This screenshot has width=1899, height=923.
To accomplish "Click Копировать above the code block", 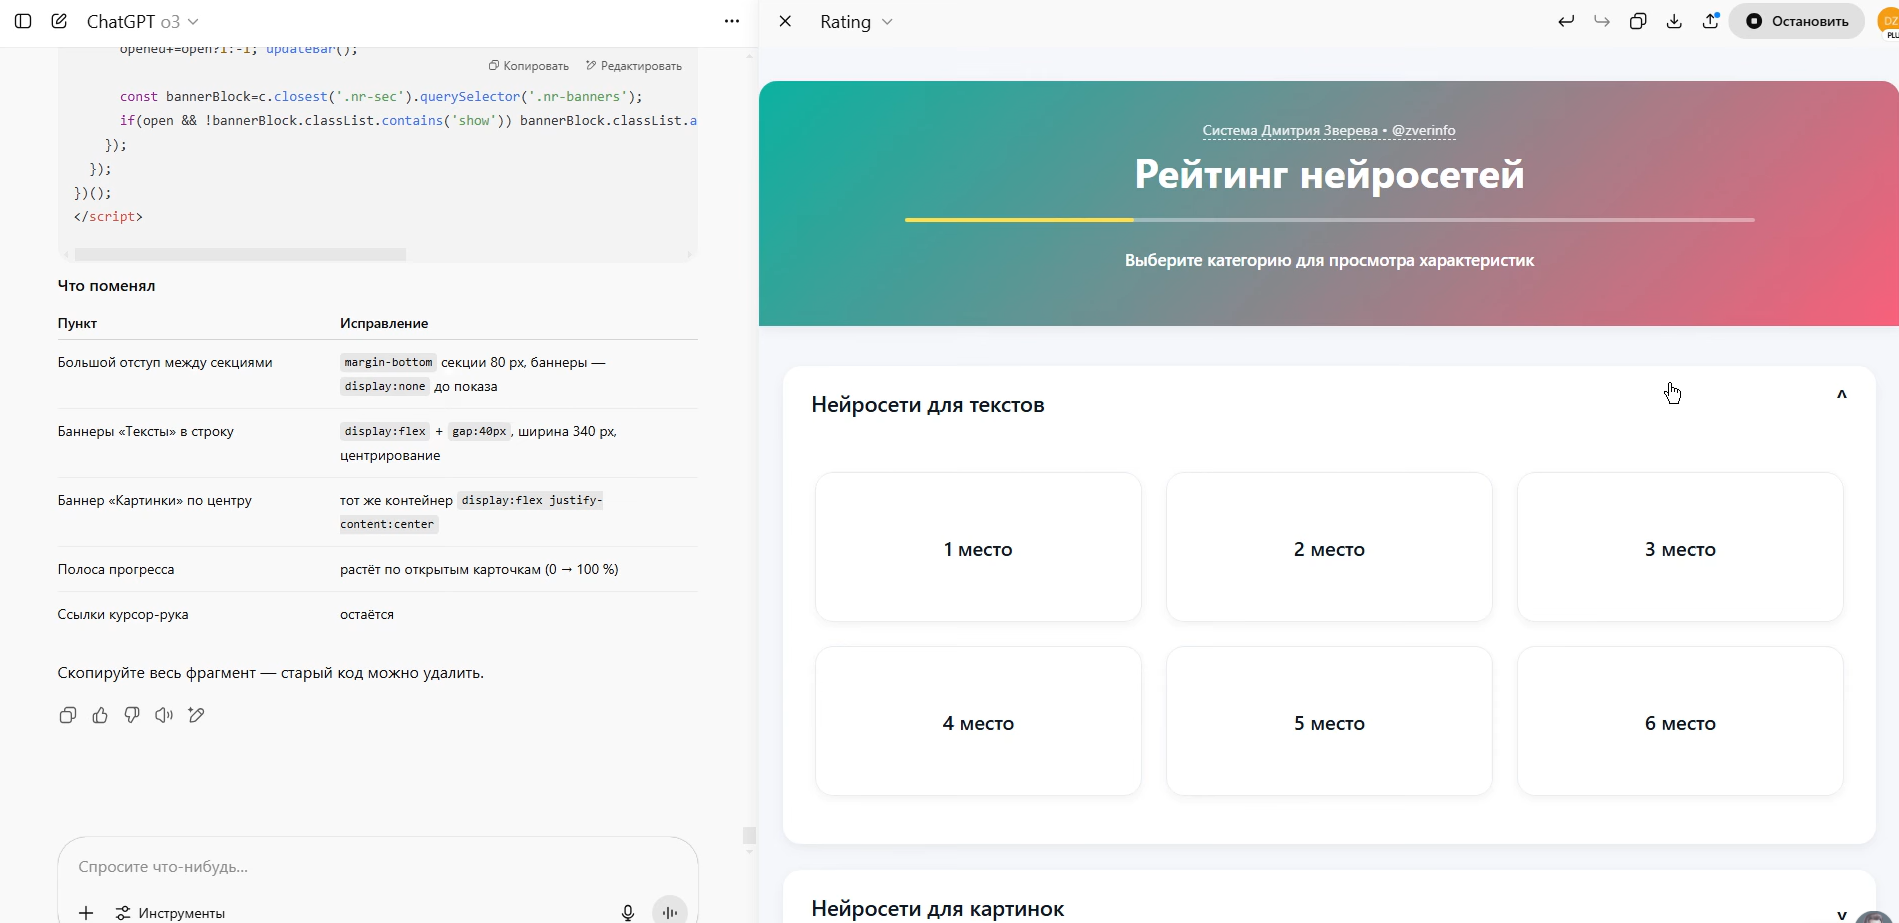I will coord(529,66).
